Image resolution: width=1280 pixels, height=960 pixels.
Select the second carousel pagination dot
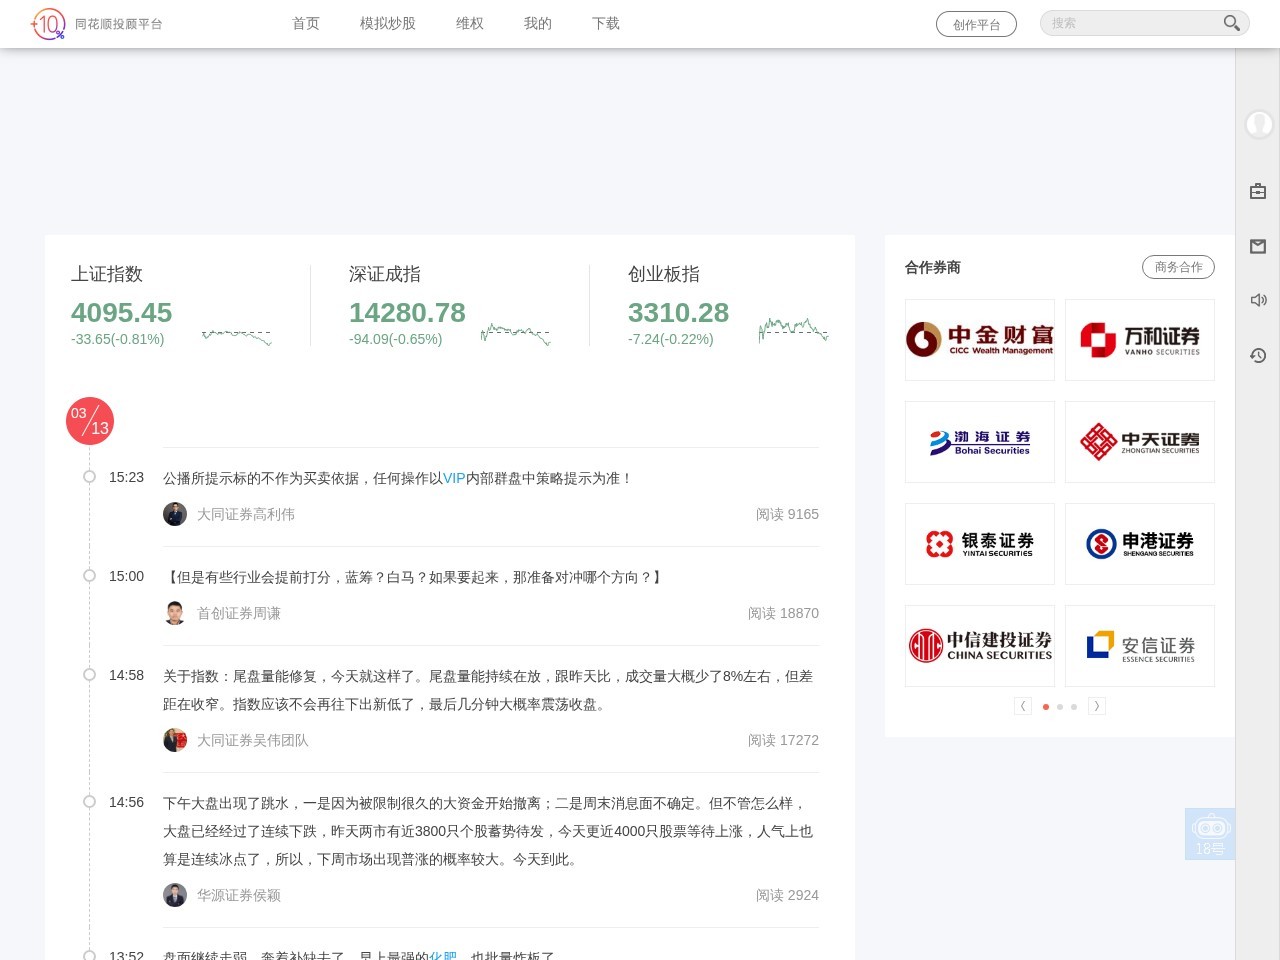[x=1060, y=707]
